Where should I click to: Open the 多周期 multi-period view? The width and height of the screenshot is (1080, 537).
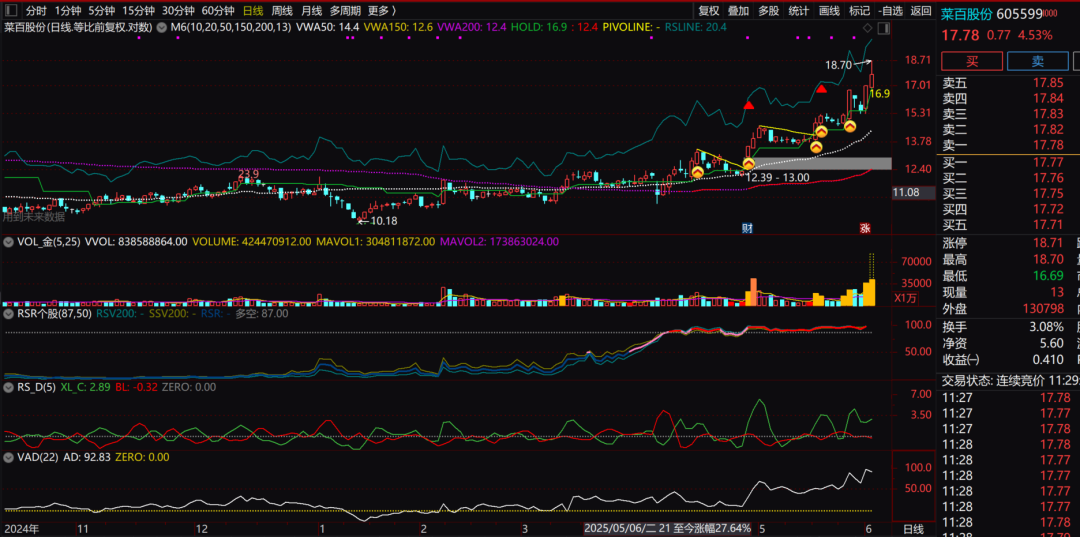[345, 10]
